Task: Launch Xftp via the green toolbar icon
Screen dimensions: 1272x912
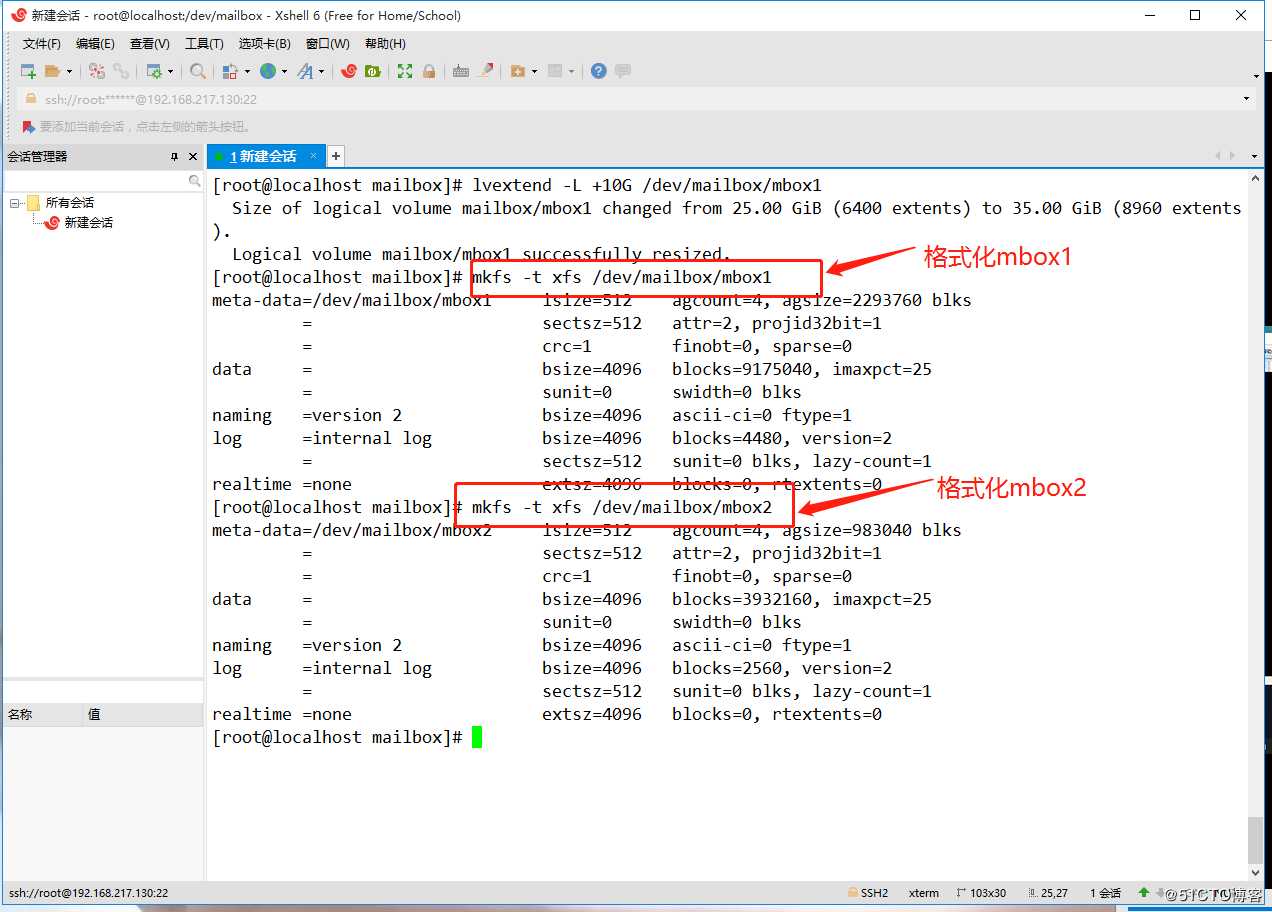Action: 373,71
